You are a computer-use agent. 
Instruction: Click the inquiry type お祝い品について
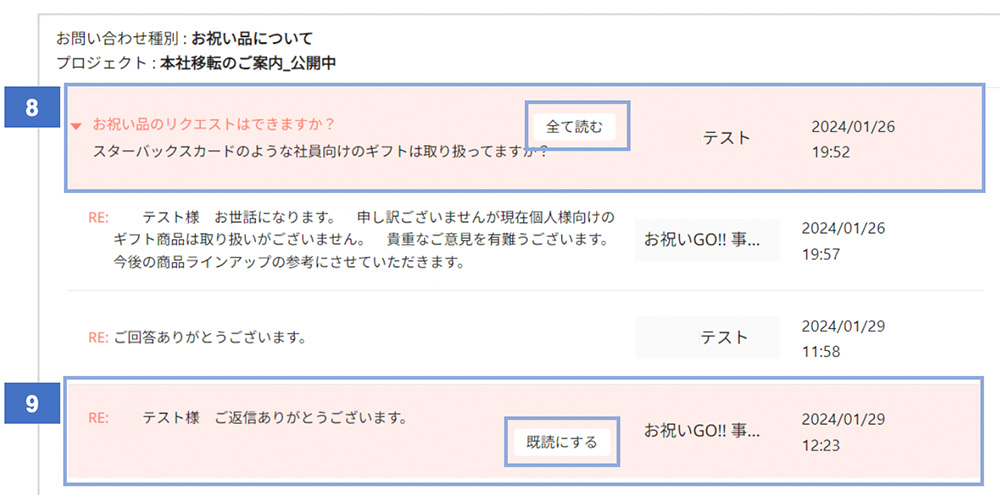point(252,40)
